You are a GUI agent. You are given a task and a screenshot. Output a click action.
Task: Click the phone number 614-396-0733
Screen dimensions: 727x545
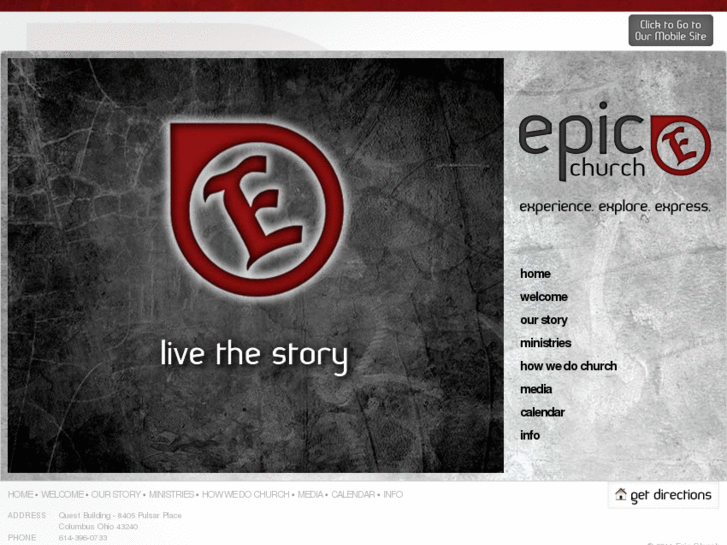point(83,538)
